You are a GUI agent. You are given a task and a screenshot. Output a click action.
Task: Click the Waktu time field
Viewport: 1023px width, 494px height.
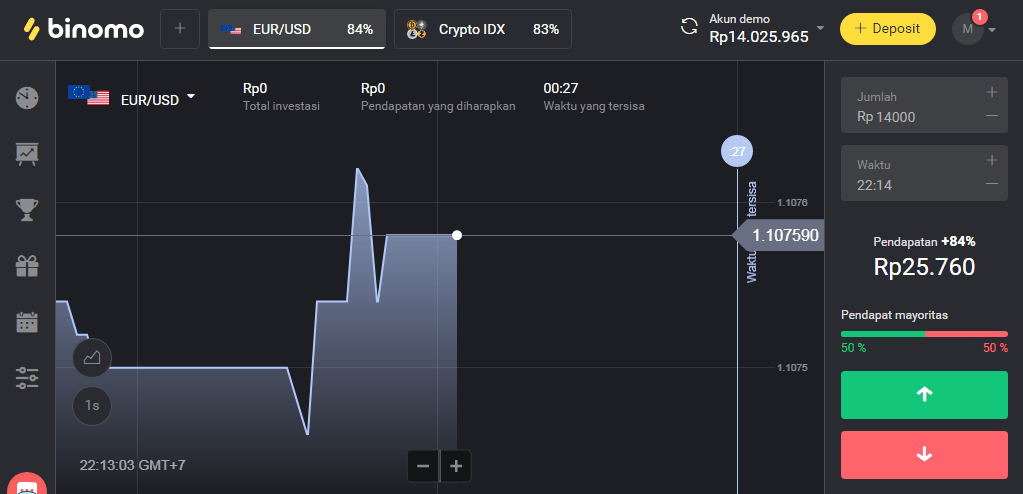click(x=924, y=173)
